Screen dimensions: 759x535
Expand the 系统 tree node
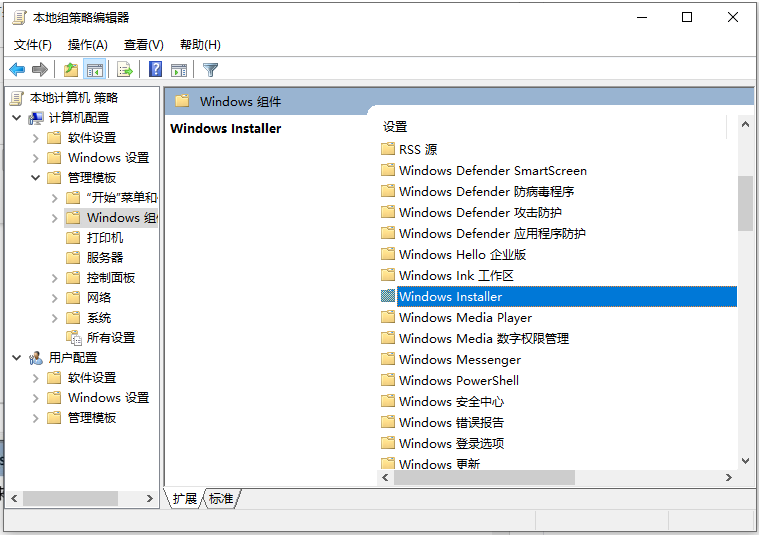coord(55,318)
